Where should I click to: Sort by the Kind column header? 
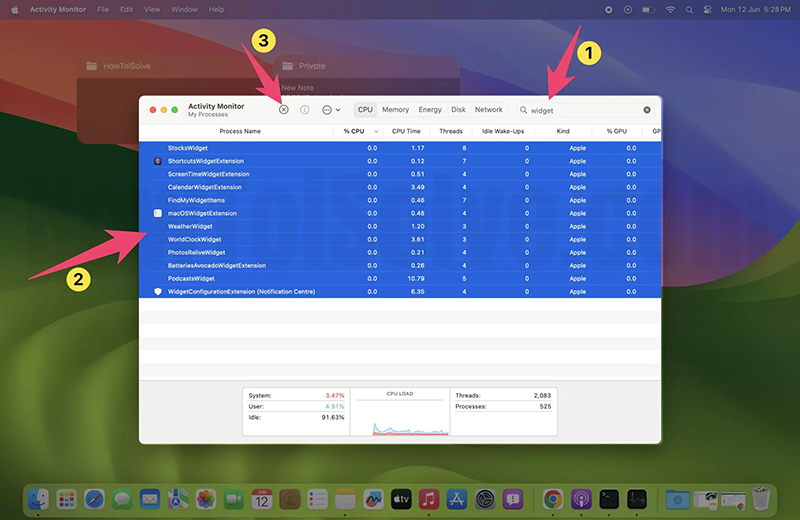[563, 131]
